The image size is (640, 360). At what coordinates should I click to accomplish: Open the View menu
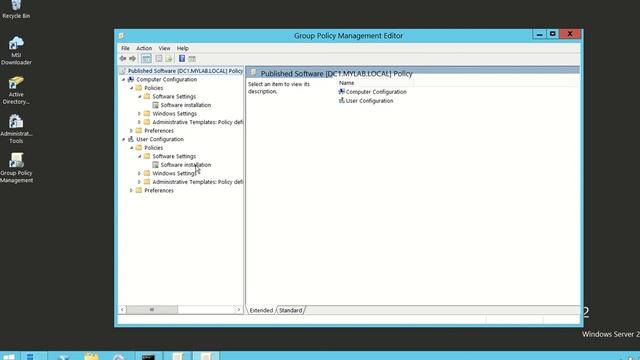point(164,48)
